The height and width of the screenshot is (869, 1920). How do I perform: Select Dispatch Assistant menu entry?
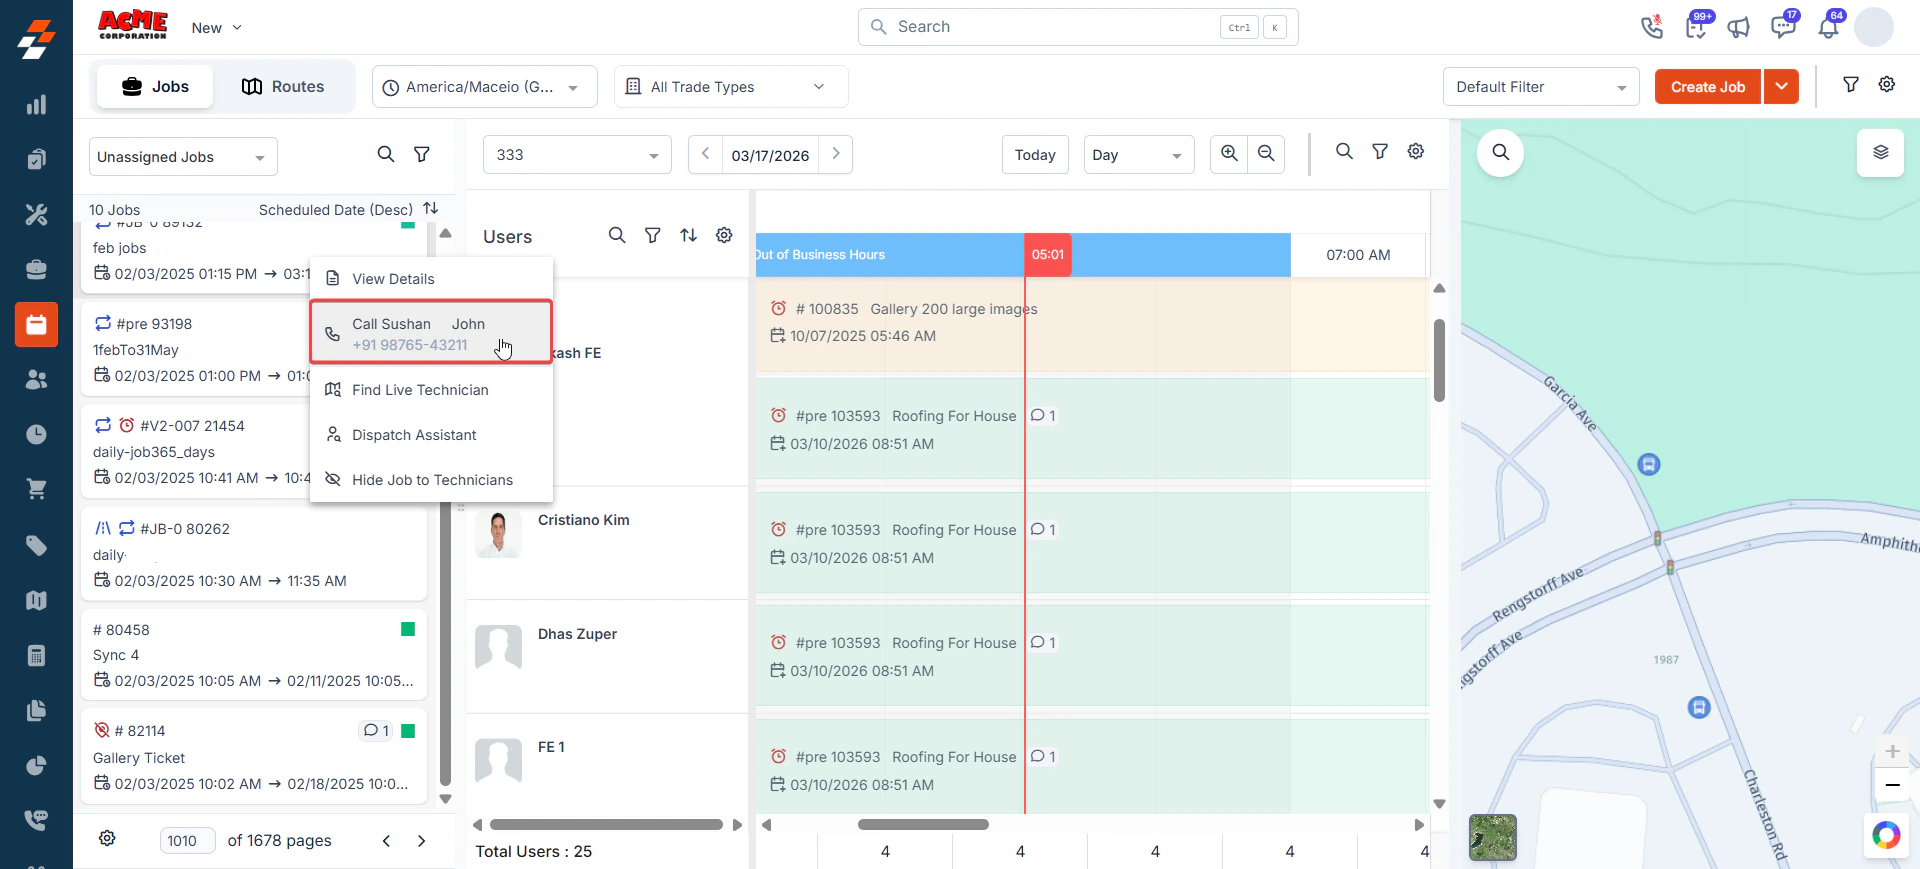pyautogui.click(x=431, y=435)
